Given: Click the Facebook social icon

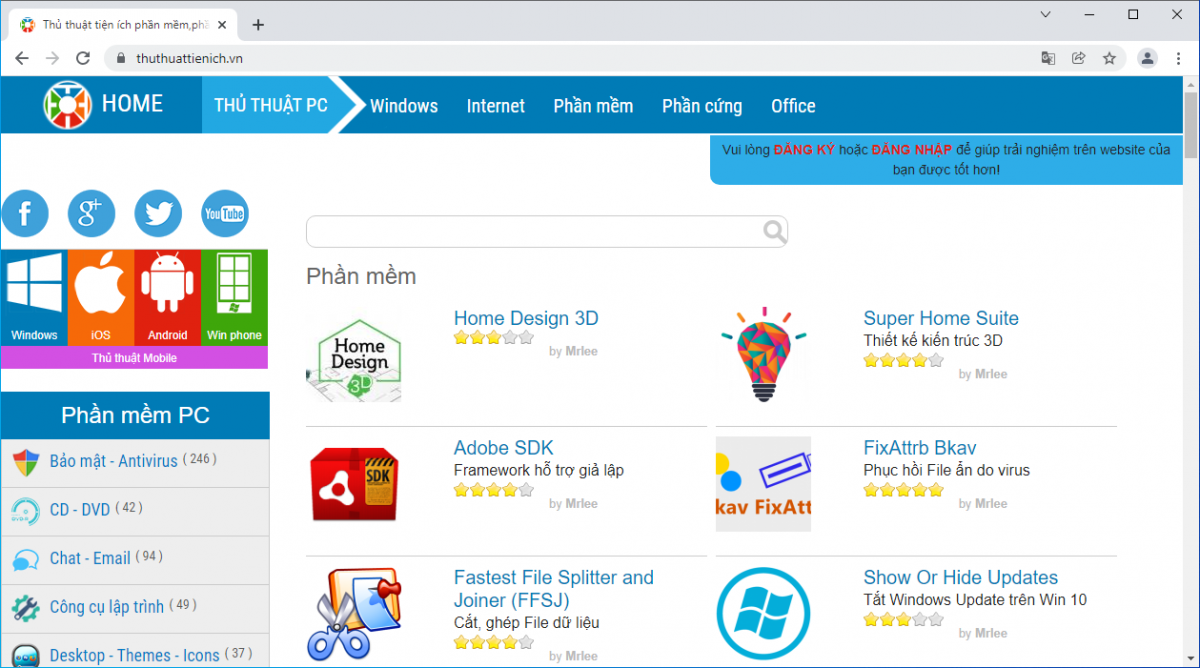Looking at the screenshot, I should click(x=25, y=213).
